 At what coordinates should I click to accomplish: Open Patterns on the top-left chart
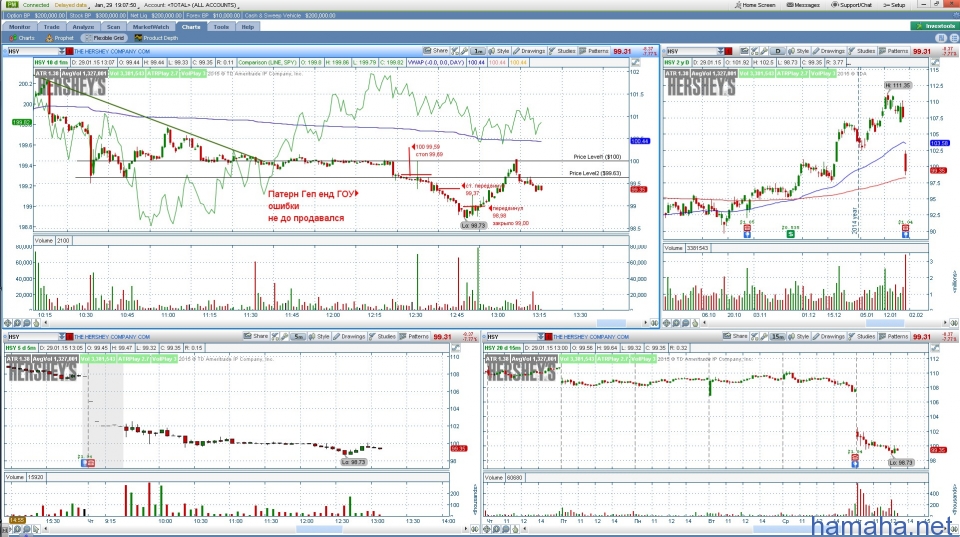coord(594,51)
